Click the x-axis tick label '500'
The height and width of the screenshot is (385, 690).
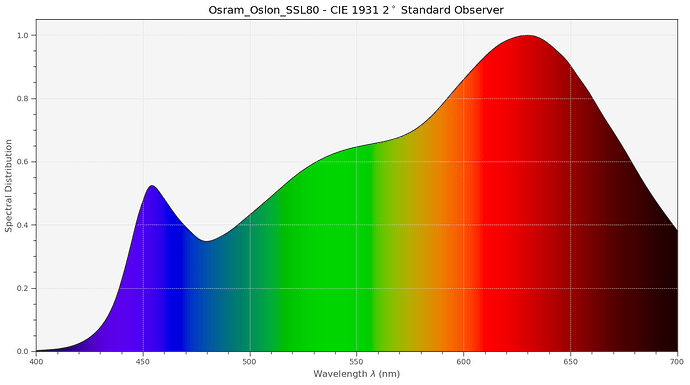click(250, 362)
